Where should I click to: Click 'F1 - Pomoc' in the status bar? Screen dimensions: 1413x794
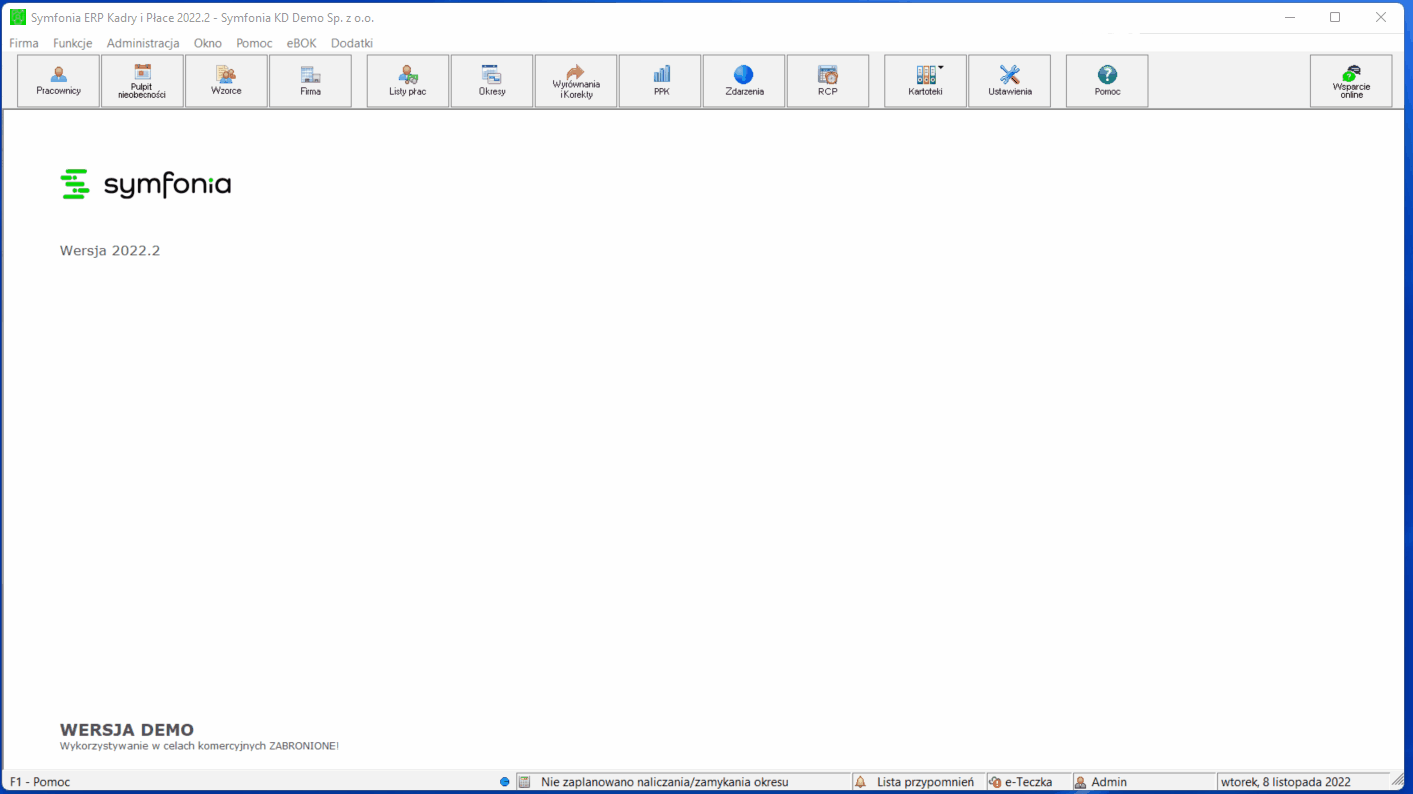pos(40,782)
